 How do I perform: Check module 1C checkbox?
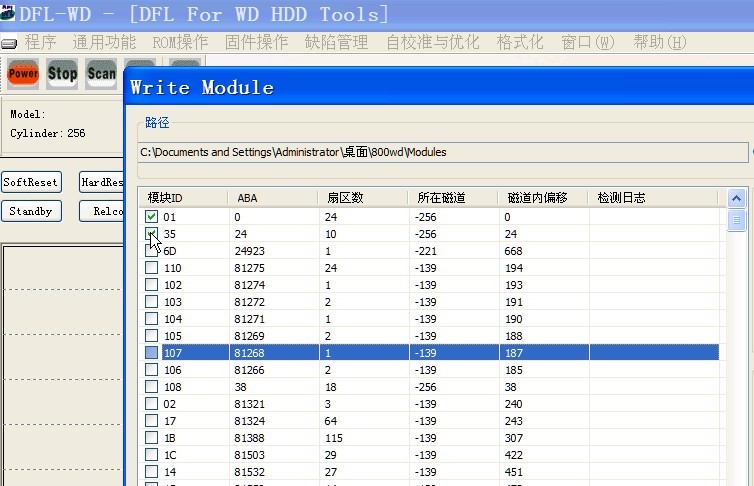[151, 454]
